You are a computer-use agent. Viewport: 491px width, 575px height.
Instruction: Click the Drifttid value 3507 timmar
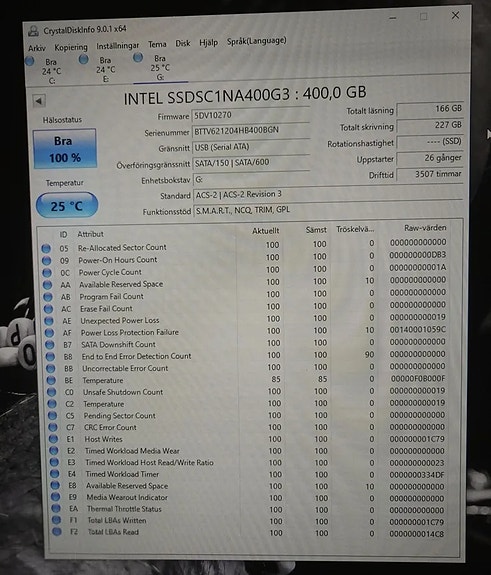(430, 174)
